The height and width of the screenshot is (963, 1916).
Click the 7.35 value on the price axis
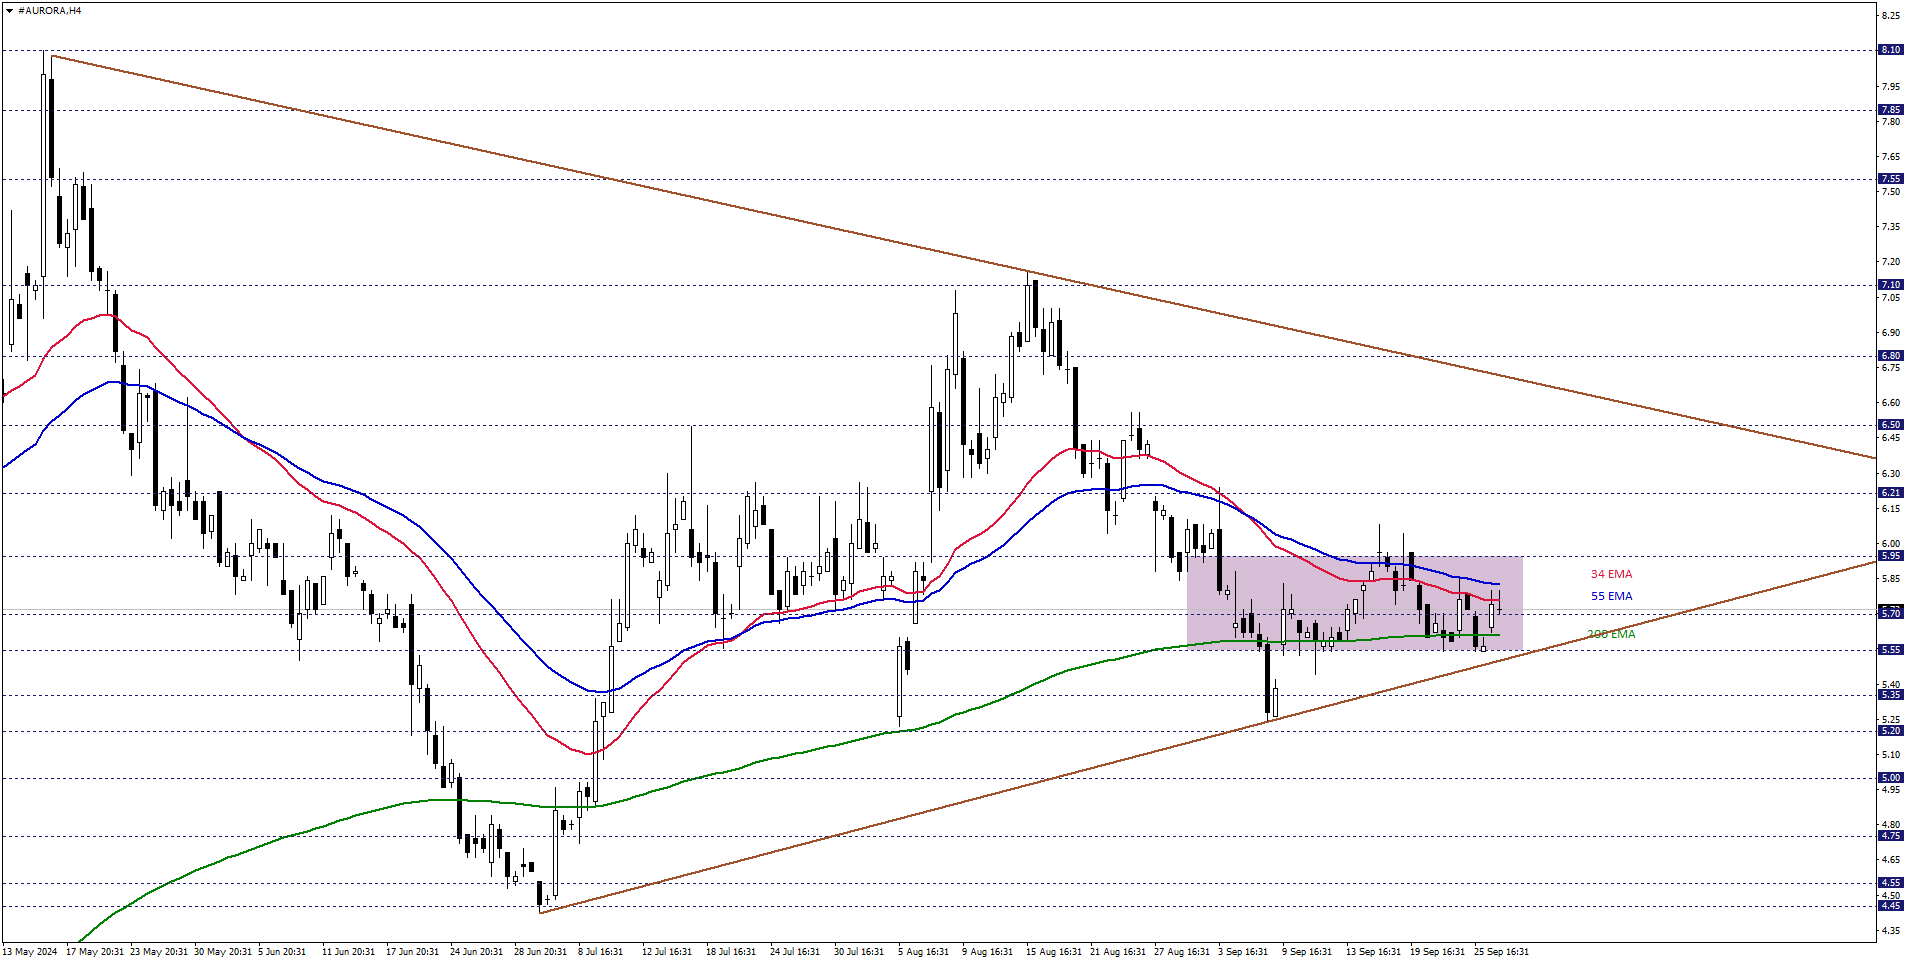(1890, 227)
